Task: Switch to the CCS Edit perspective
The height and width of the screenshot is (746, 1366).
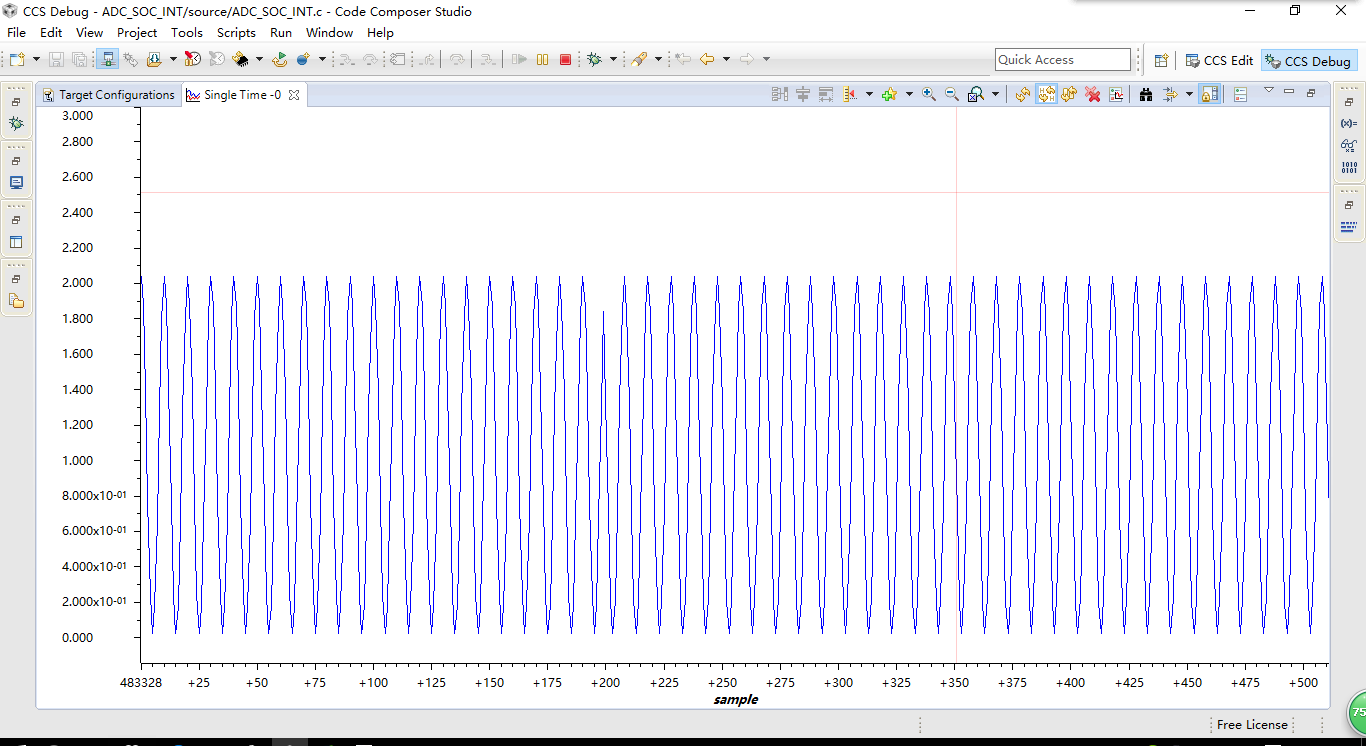Action: (x=1219, y=60)
